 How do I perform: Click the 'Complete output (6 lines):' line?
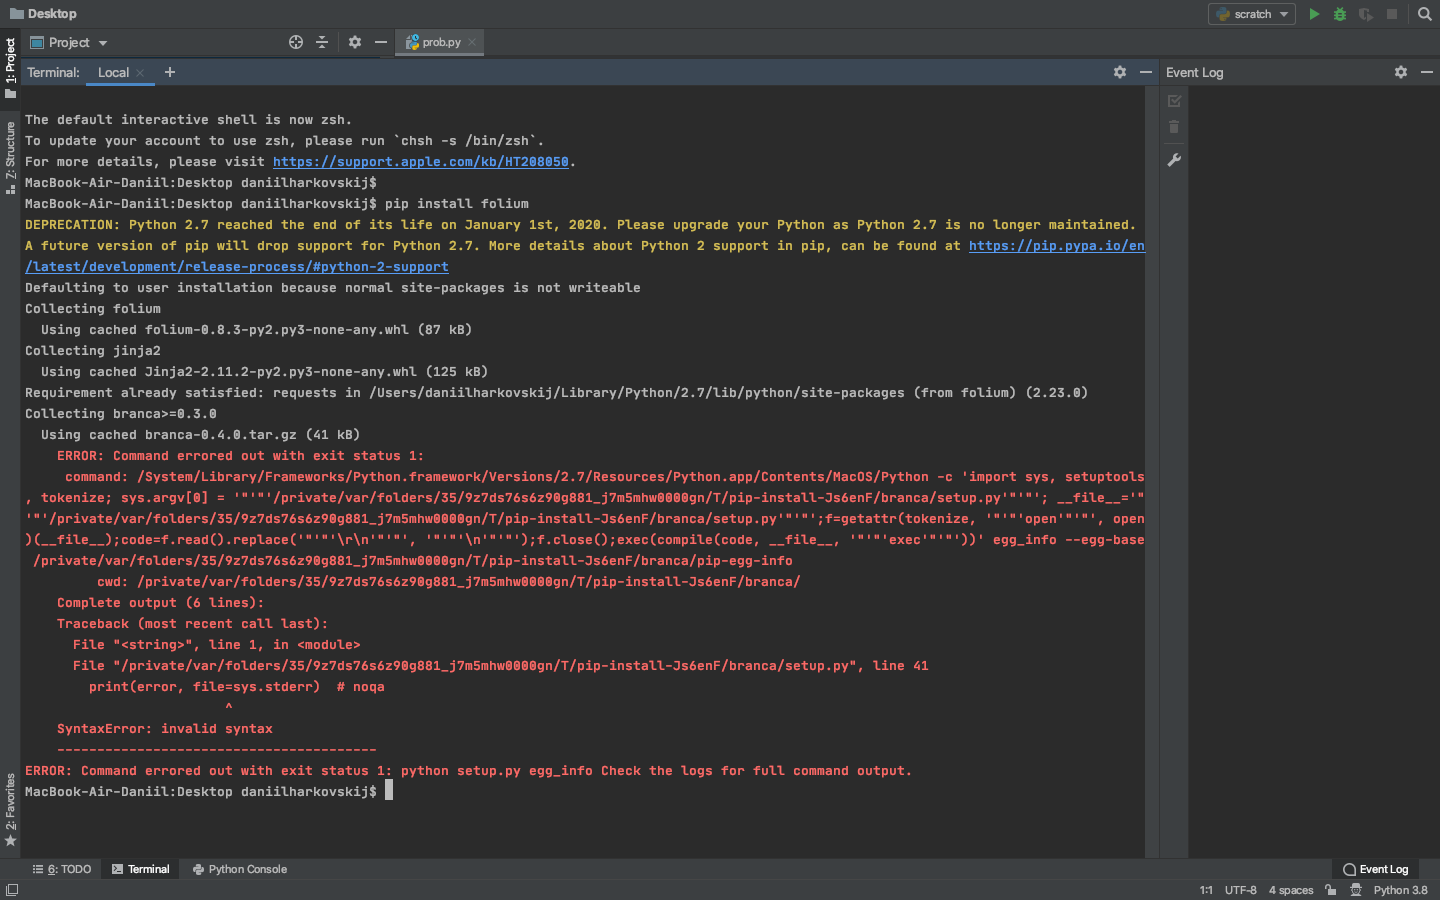(161, 603)
